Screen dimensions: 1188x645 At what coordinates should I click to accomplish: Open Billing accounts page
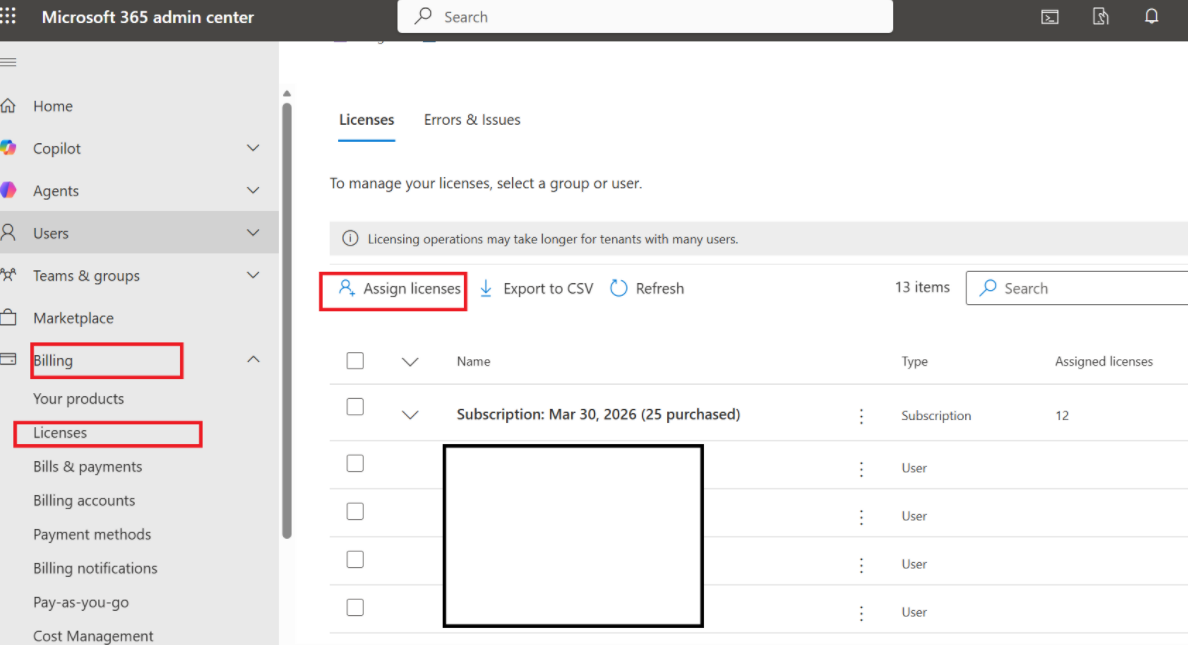[84, 501]
